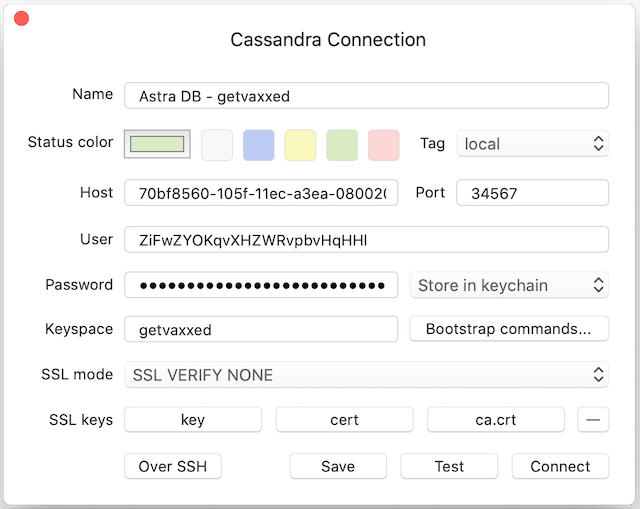Click inside the User input field
The height and width of the screenshot is (509, 640).
tap(366, 240)
